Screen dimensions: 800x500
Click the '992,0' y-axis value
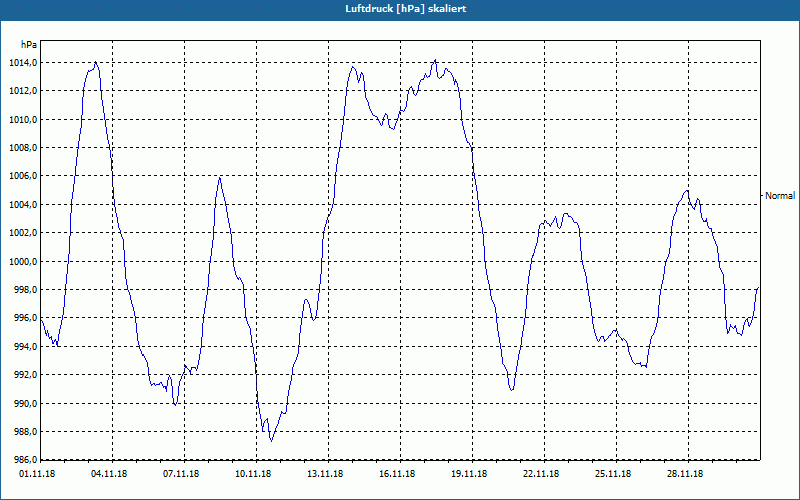coord(24,375)
